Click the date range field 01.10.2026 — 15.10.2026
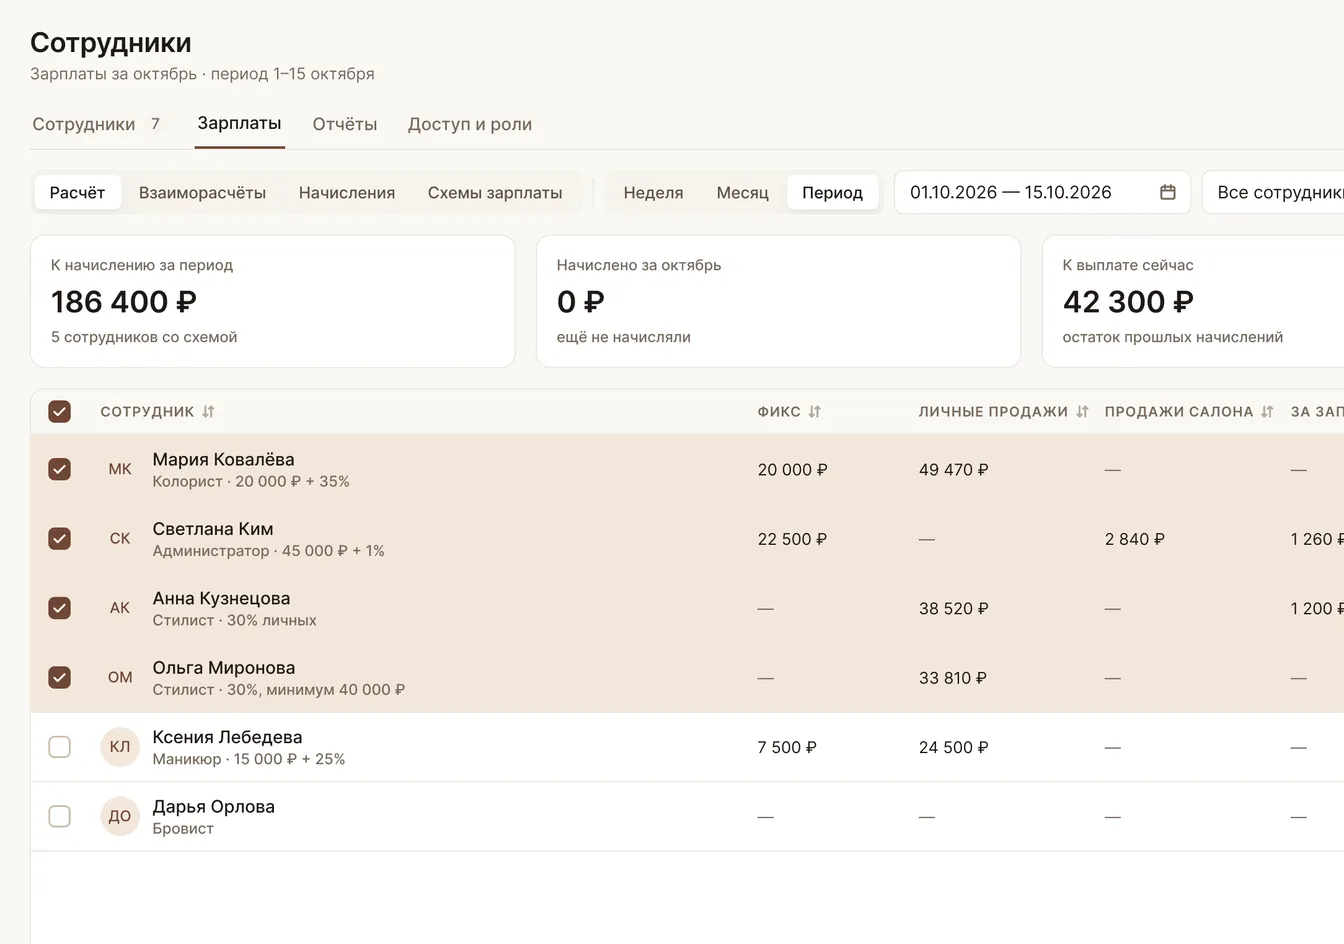1344x944 pixels. pyautogui.click(x=1042, y=192)
